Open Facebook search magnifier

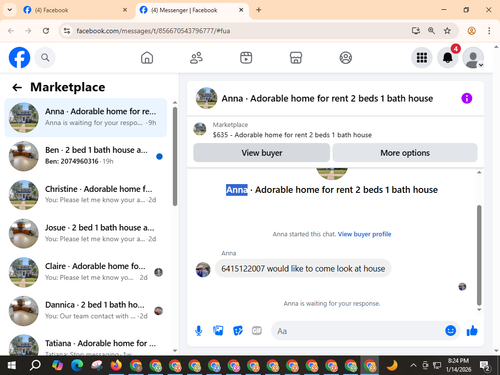pos(45,58)
